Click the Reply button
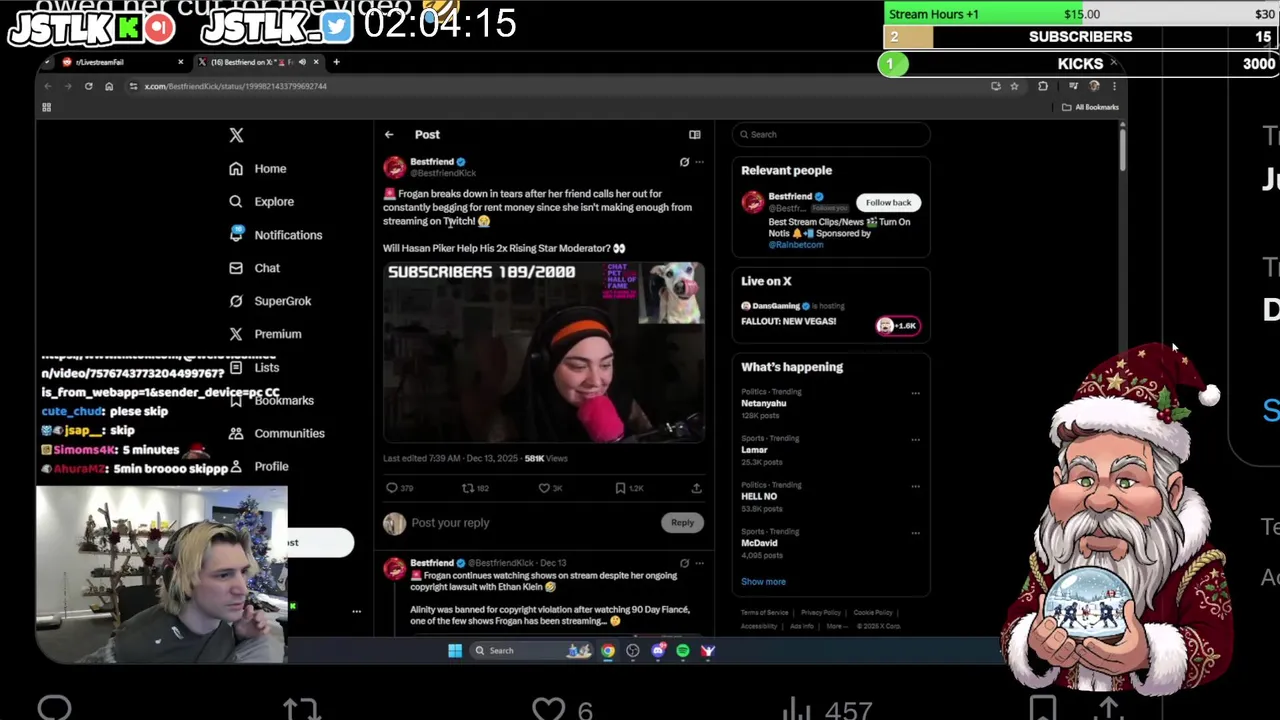The width and height of the screenshot is (1280, 720). pyautogui.click(x=682, y=523)
